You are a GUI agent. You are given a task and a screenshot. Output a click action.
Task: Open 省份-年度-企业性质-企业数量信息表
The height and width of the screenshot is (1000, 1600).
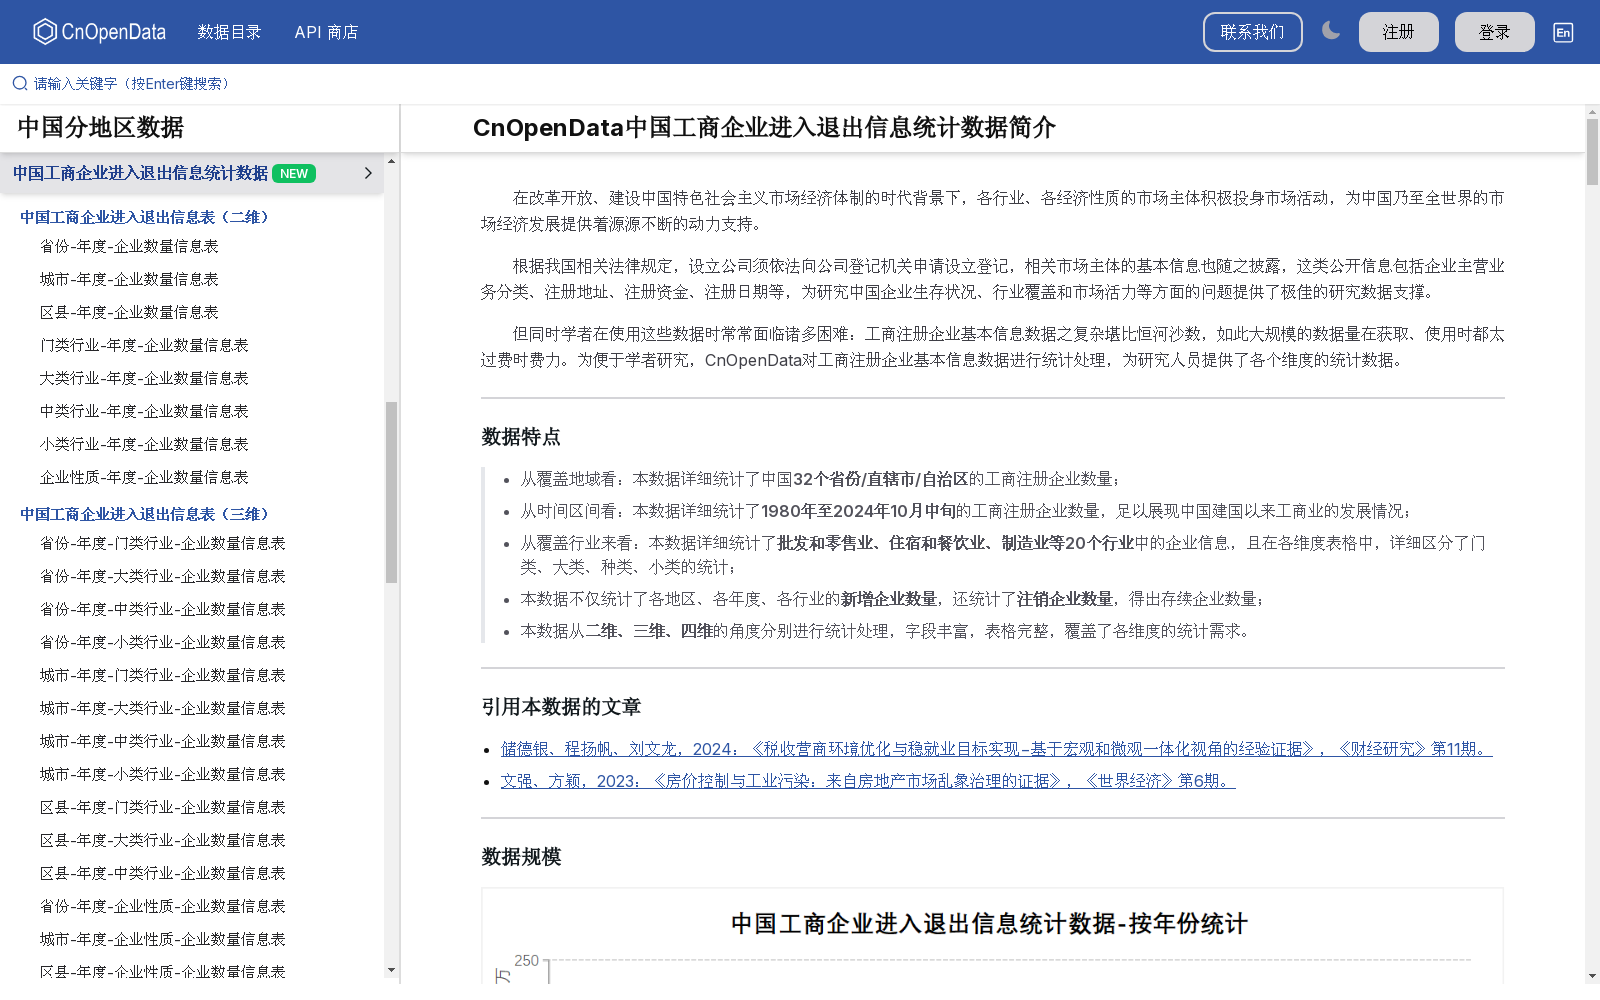pos(163,906)
